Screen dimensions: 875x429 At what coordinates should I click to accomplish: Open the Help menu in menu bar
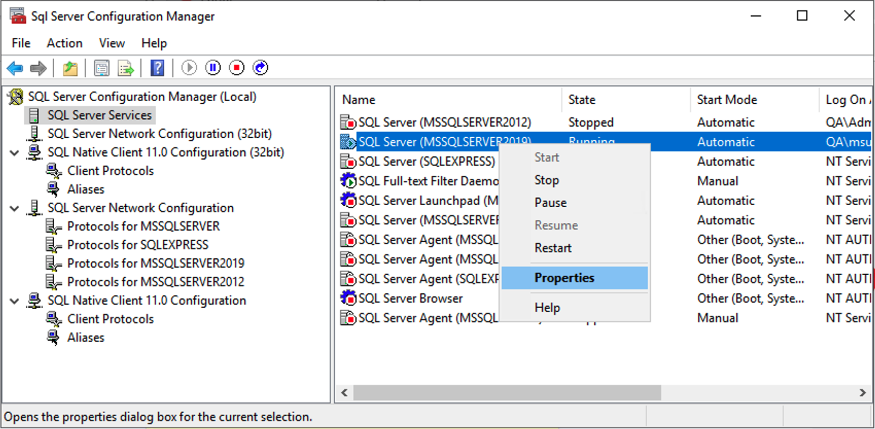coord(154,43)
